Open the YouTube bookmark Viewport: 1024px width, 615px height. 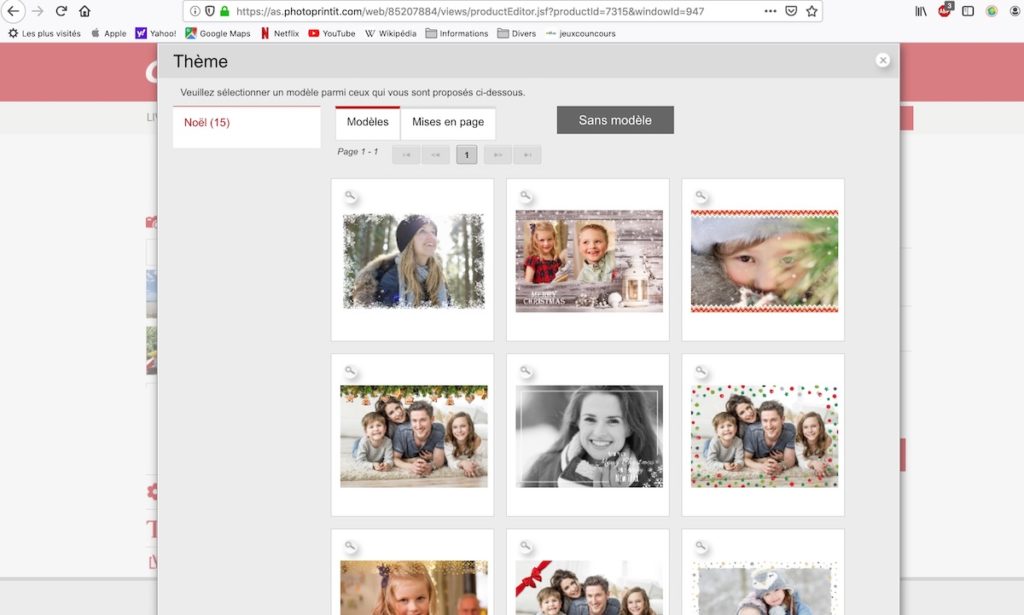coord(332,33)
